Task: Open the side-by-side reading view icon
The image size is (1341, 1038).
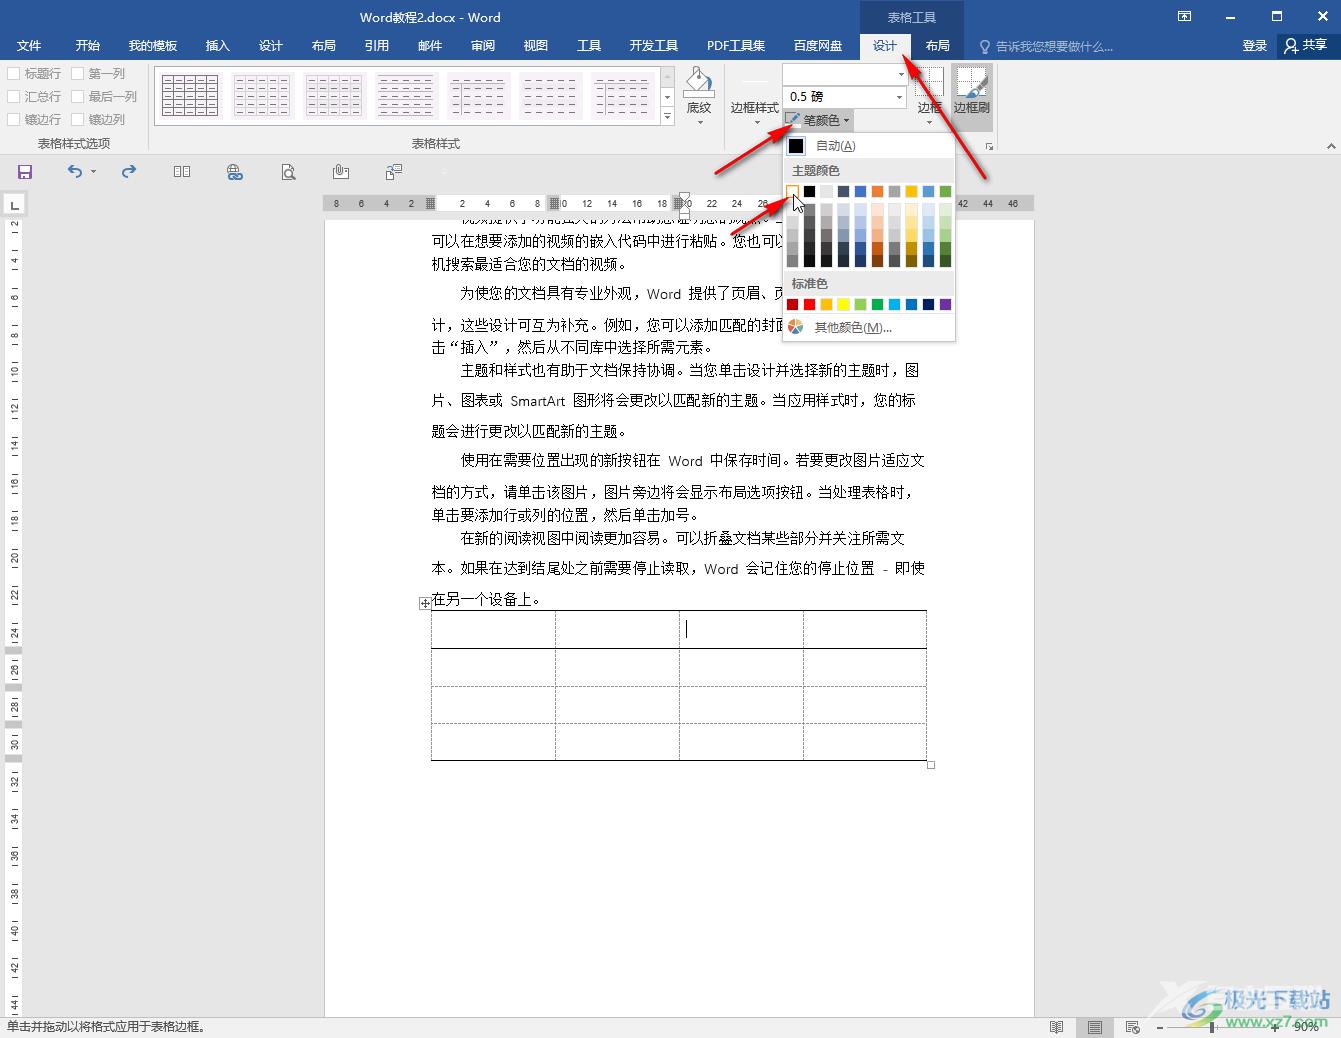Action: pos(182,172)
